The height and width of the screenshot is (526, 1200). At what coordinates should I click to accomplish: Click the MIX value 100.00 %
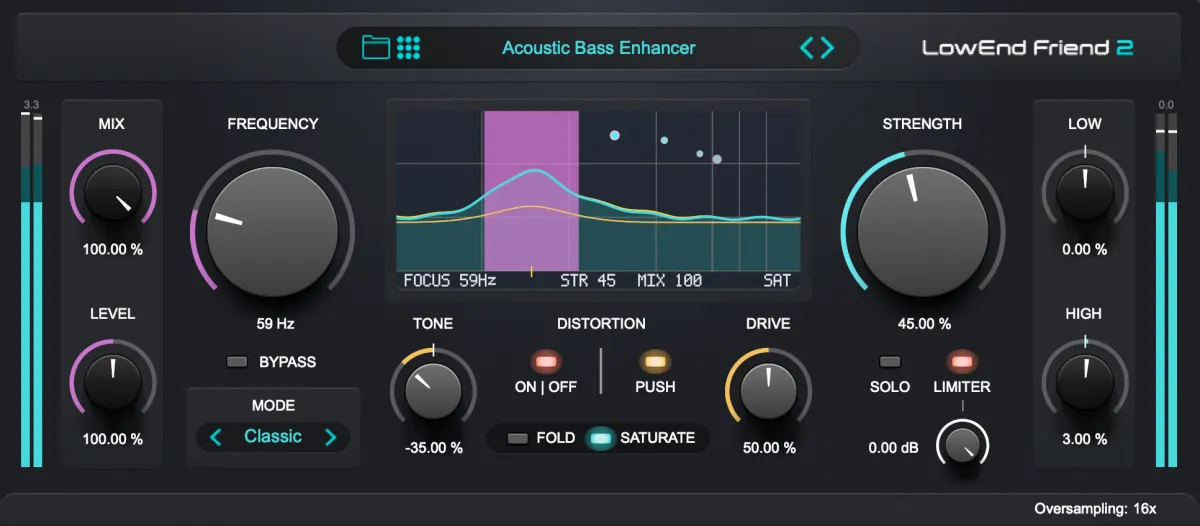point(113,249)
